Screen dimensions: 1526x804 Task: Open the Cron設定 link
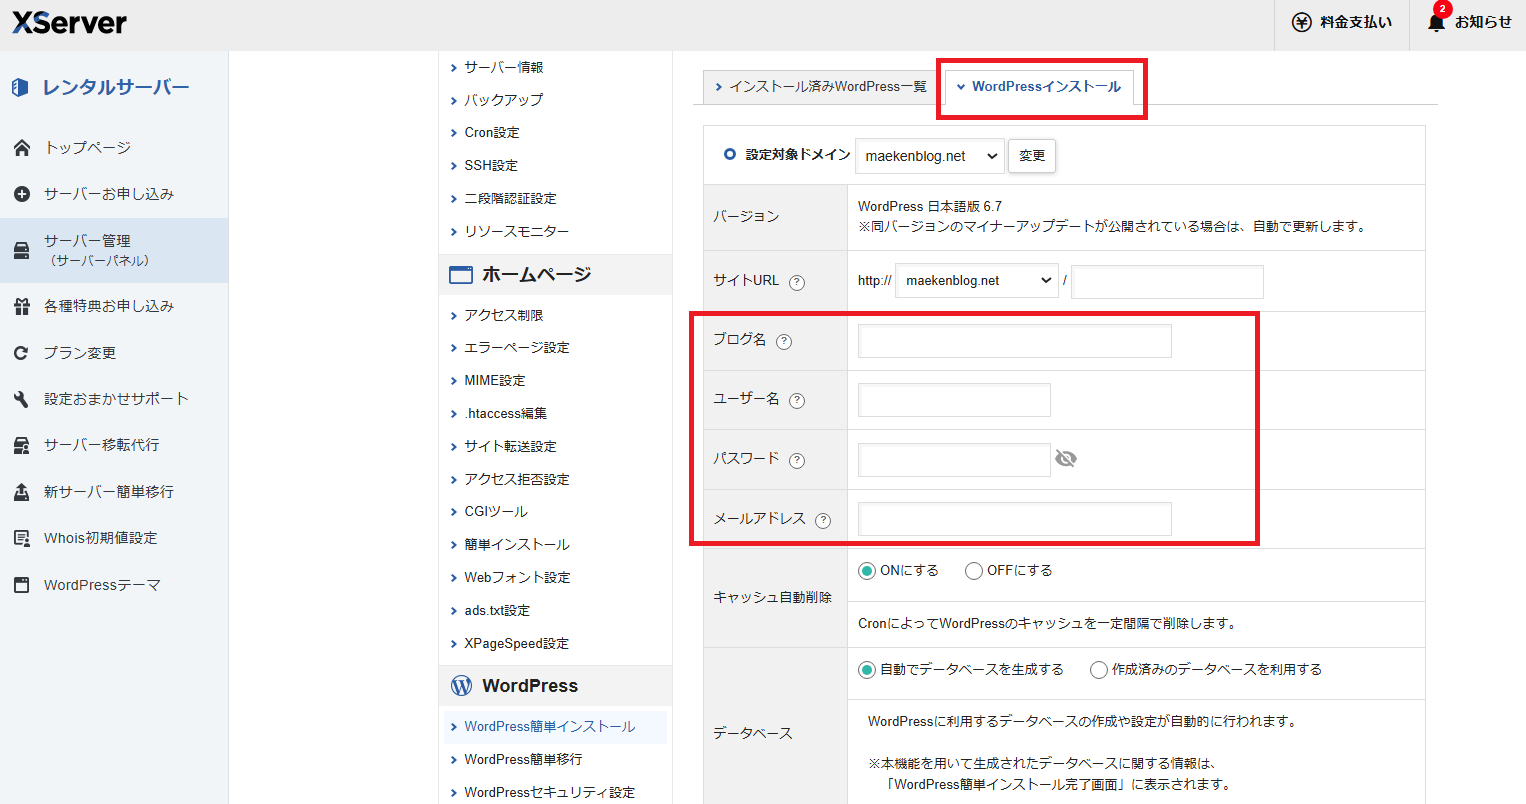tap(492, 133)
